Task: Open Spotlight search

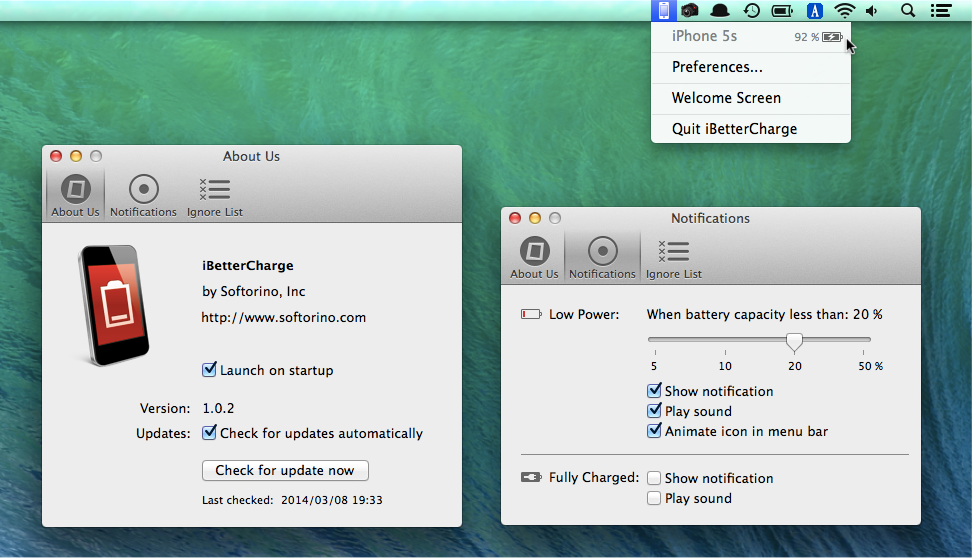Action: [x=908, y=11]
